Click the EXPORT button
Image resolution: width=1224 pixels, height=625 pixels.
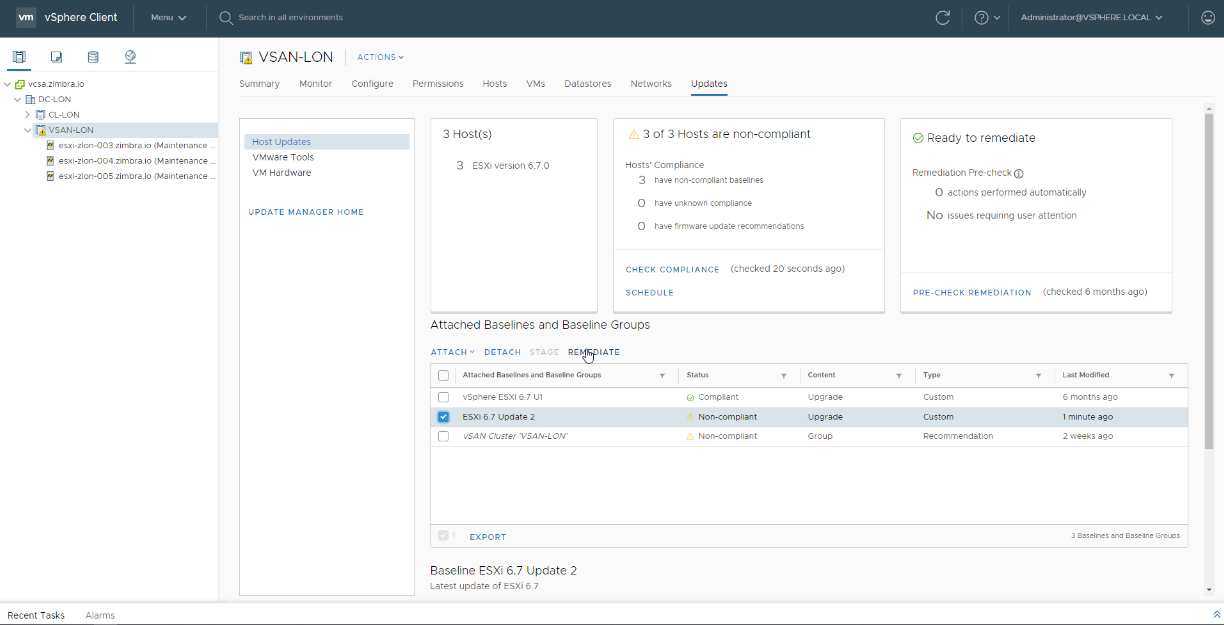tap(488, 537)
